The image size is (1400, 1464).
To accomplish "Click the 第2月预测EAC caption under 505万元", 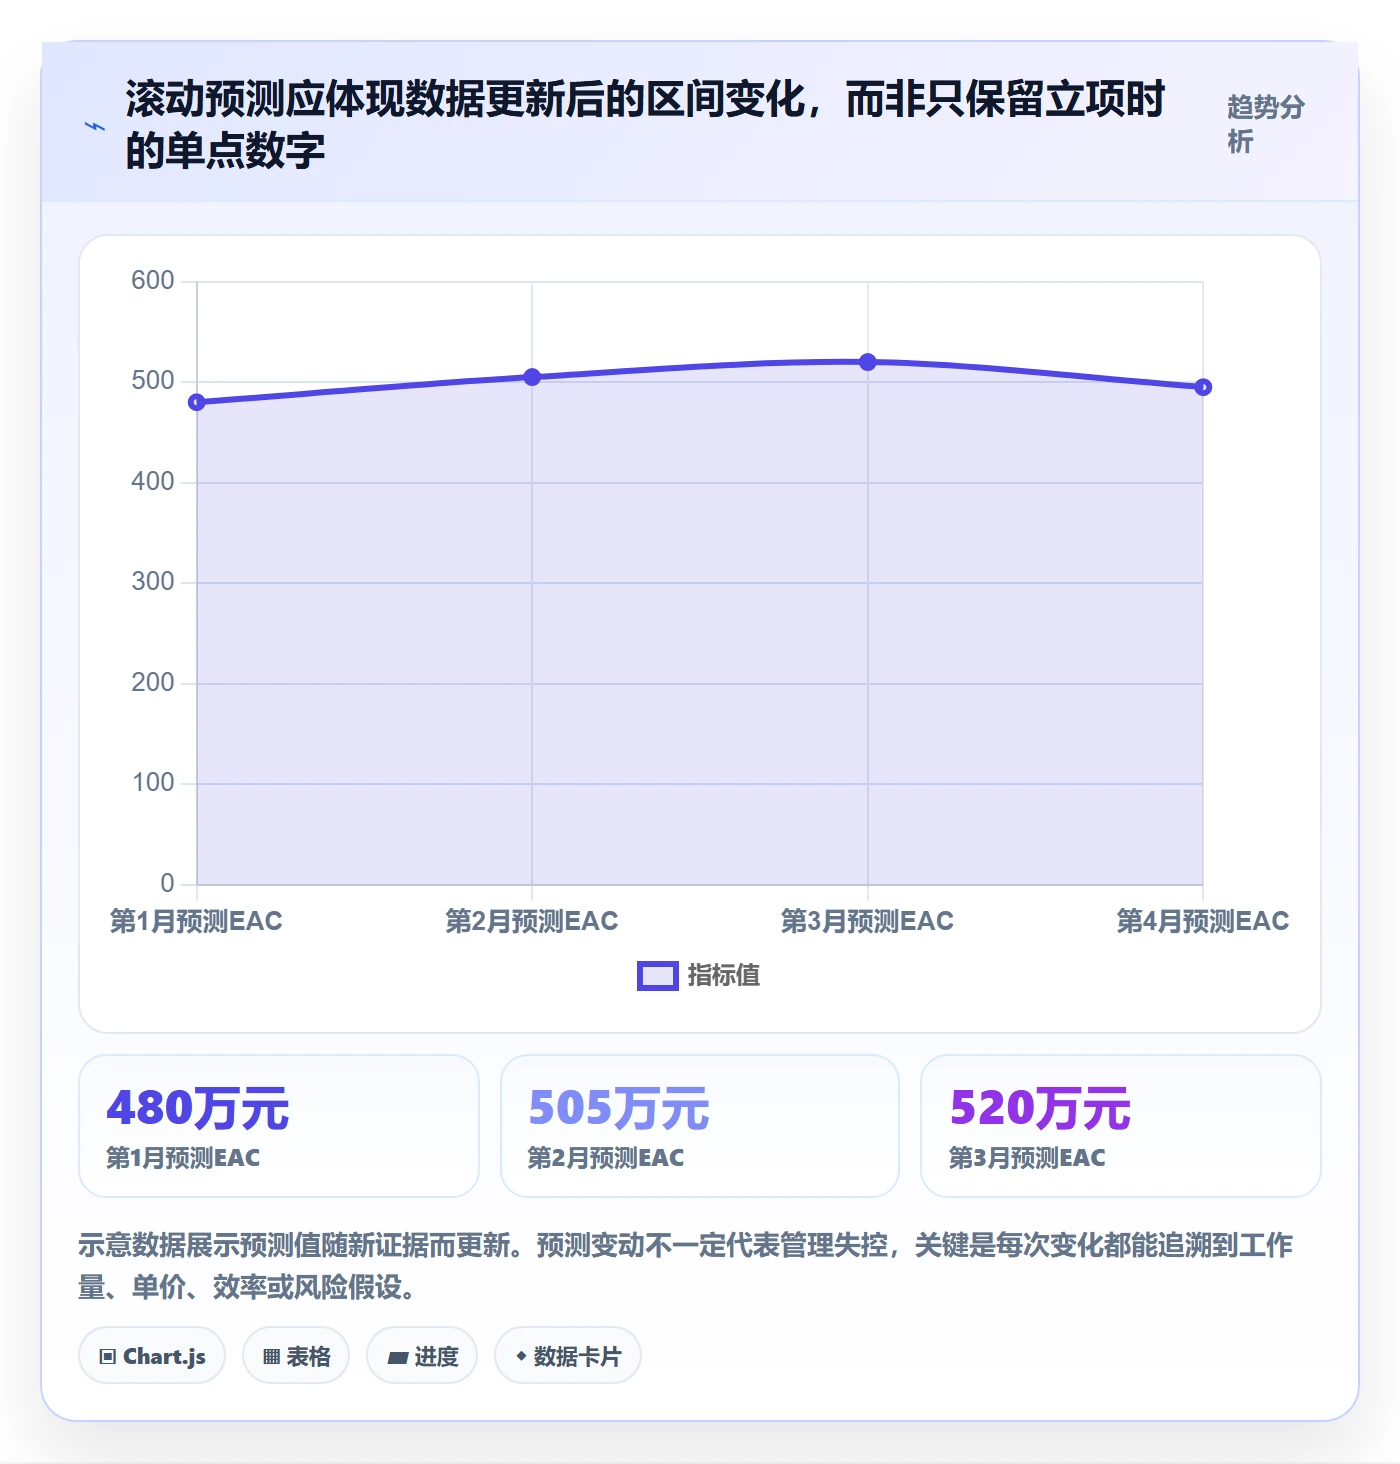I will click(606, 1158).
